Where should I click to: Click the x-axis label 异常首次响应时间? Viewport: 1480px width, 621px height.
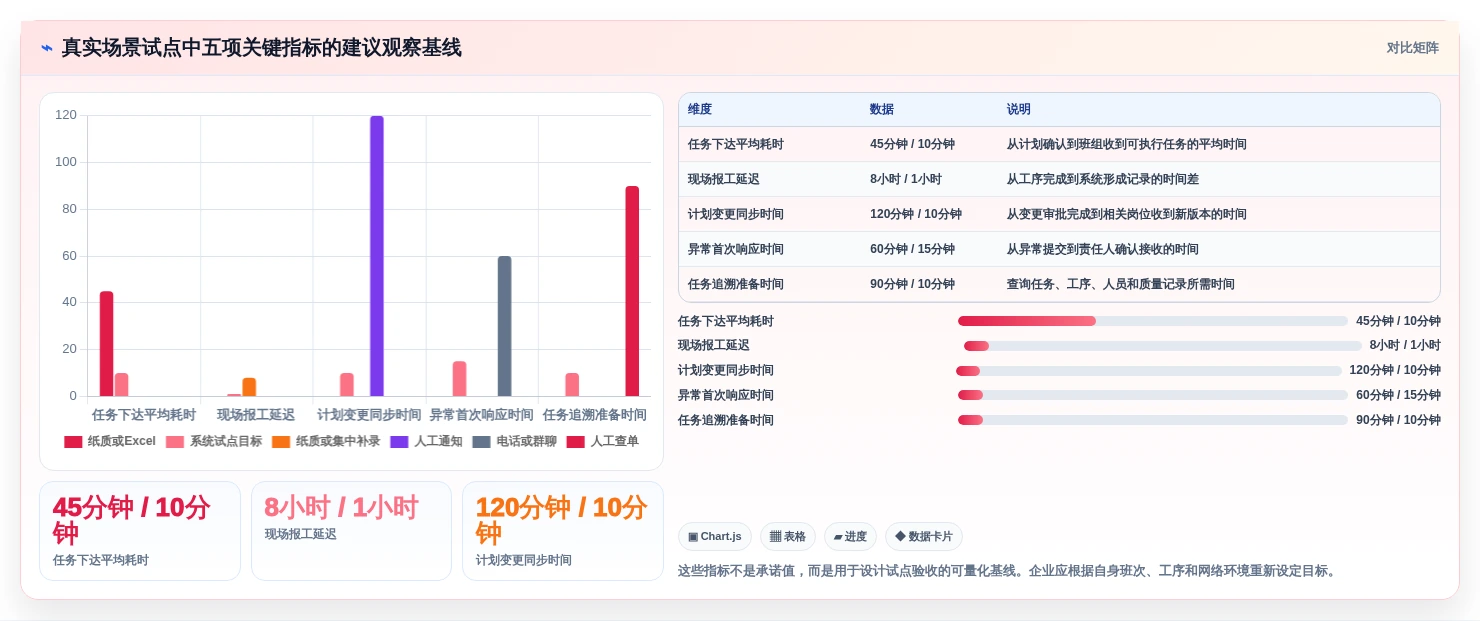pyautogui.click(x=482, y=414)
